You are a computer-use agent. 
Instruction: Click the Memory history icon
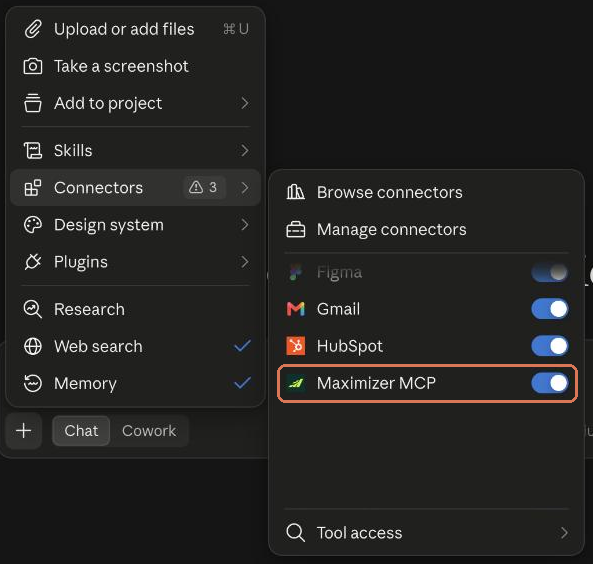33,383
